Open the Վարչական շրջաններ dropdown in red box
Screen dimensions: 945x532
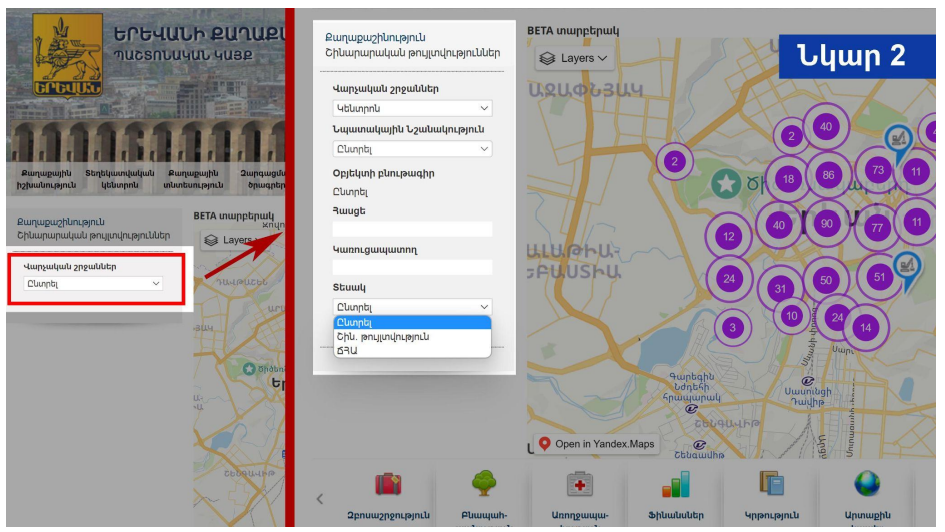point(93,284)
